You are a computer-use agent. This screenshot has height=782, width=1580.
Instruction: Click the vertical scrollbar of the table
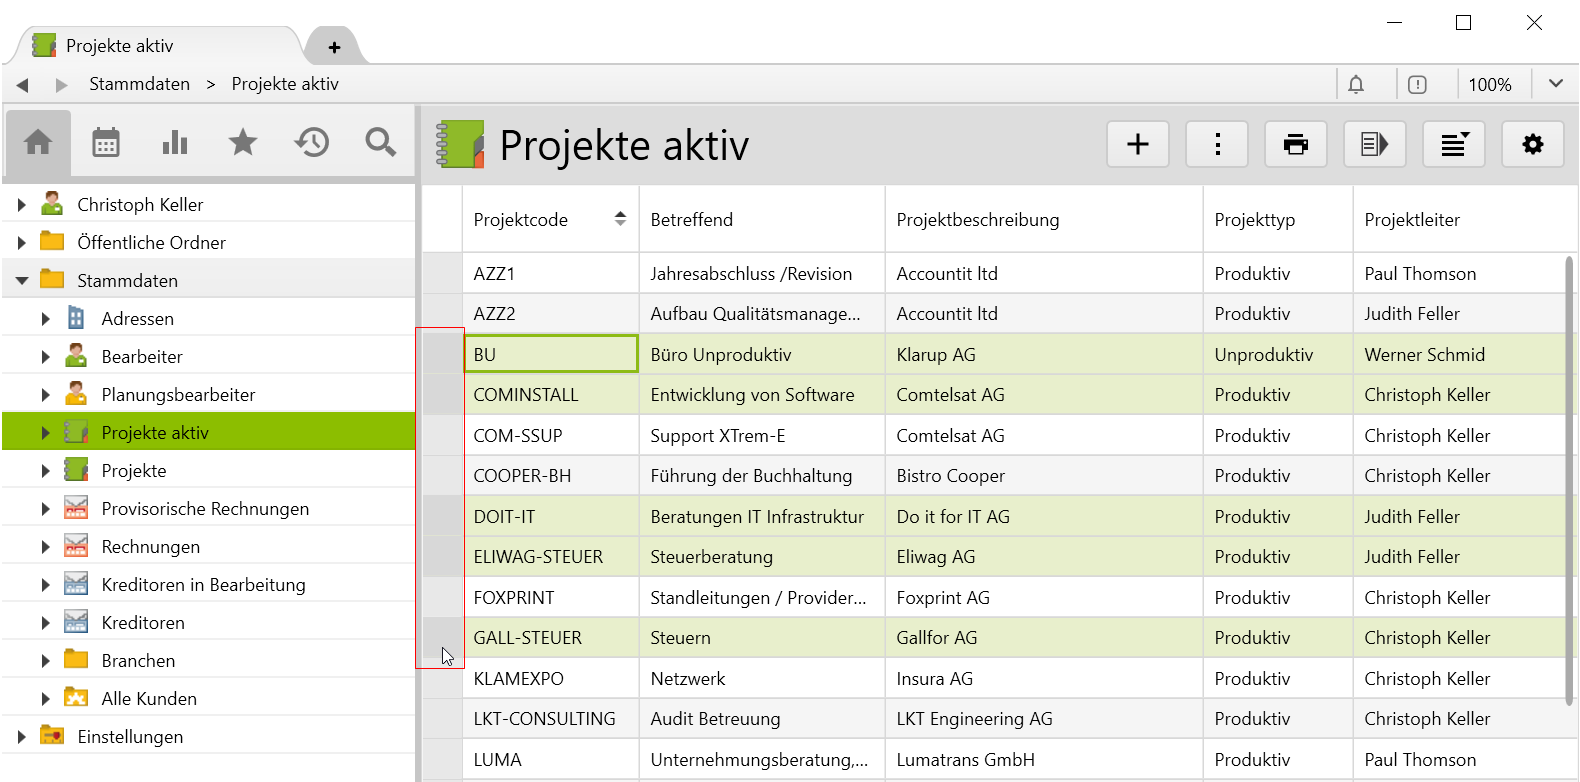[1568, 480]
